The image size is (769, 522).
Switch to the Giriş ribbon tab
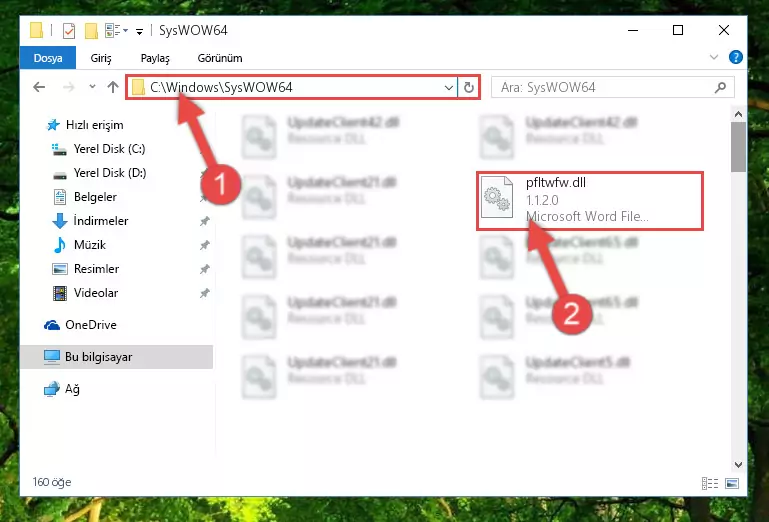(x=101, y=58)
